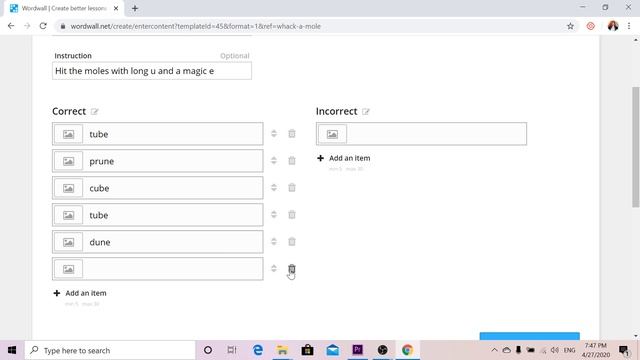640x360 pixels.
Task: Click the red extension icon in toolbar
Action: (x=590, y=26)
